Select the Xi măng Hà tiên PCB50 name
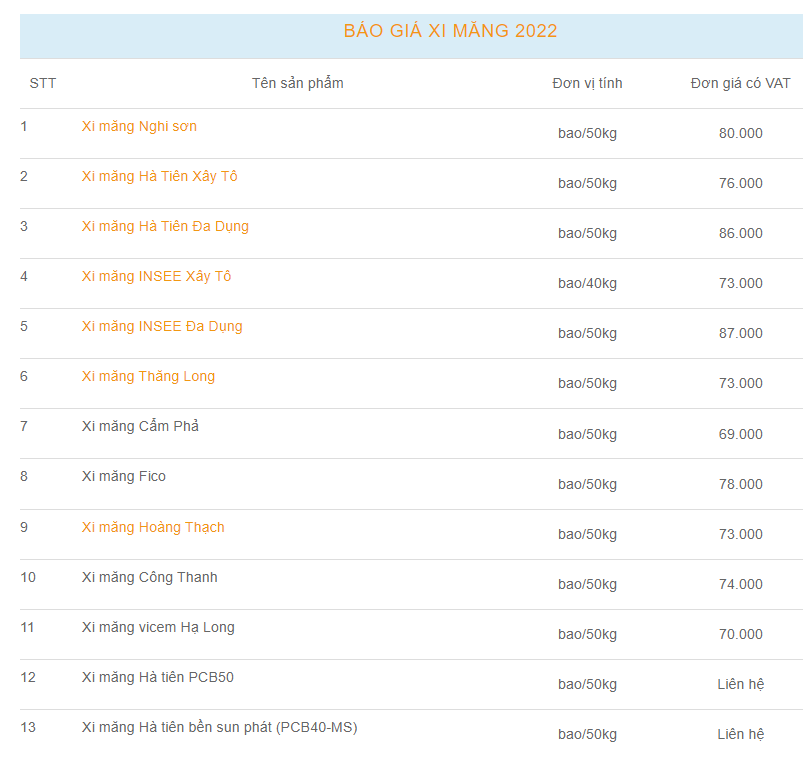Viewport: 803px width, 763px height. click(x=157, y=677)
